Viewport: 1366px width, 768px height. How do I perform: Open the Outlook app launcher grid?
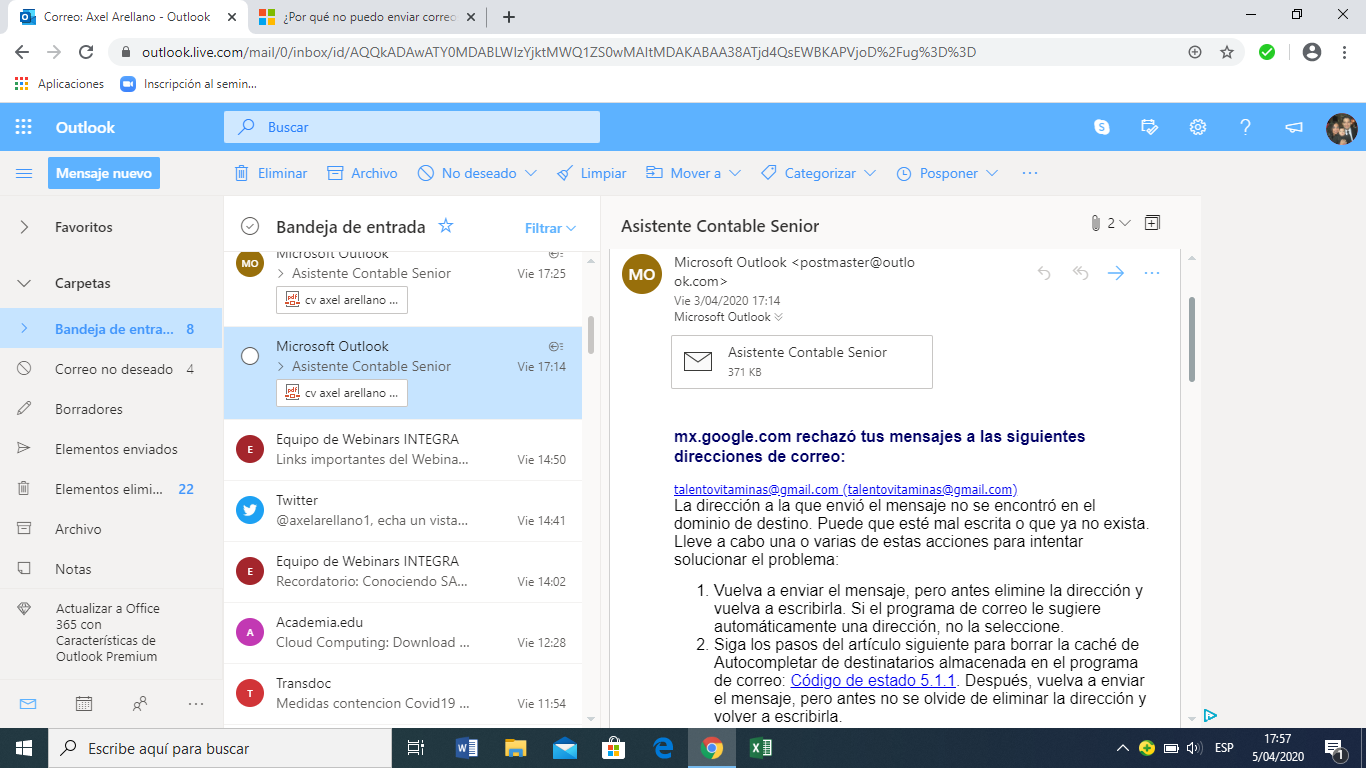pos(24,127)
